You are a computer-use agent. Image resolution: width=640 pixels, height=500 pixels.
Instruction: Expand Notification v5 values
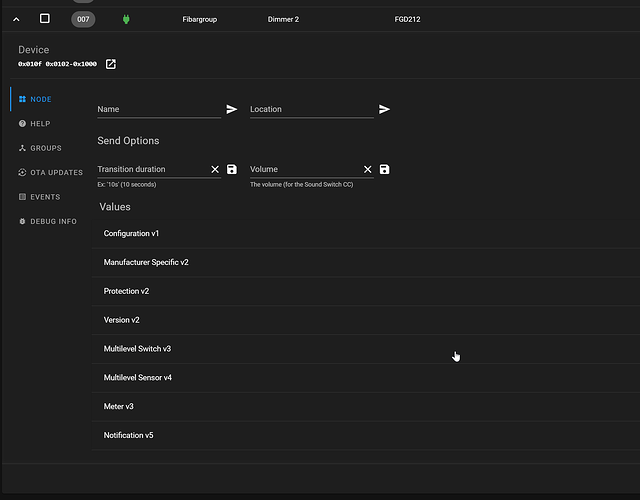tap(128, 436)
